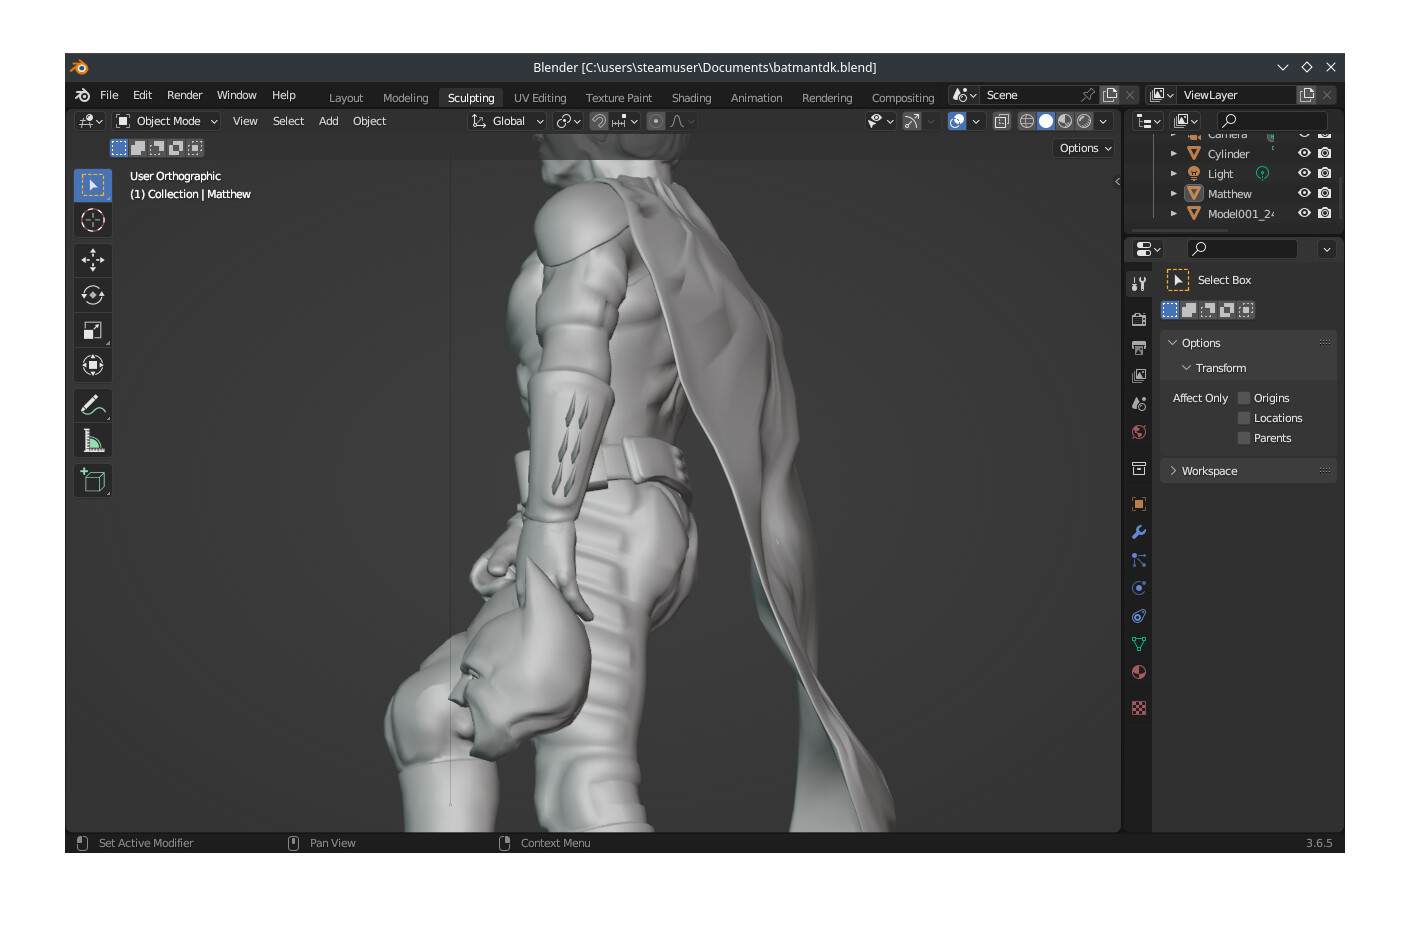The width and height of the screenshot is (1410, 930).
Task: Activate the Transform tool
Action: pyautogui.click(x=93, y=365)
